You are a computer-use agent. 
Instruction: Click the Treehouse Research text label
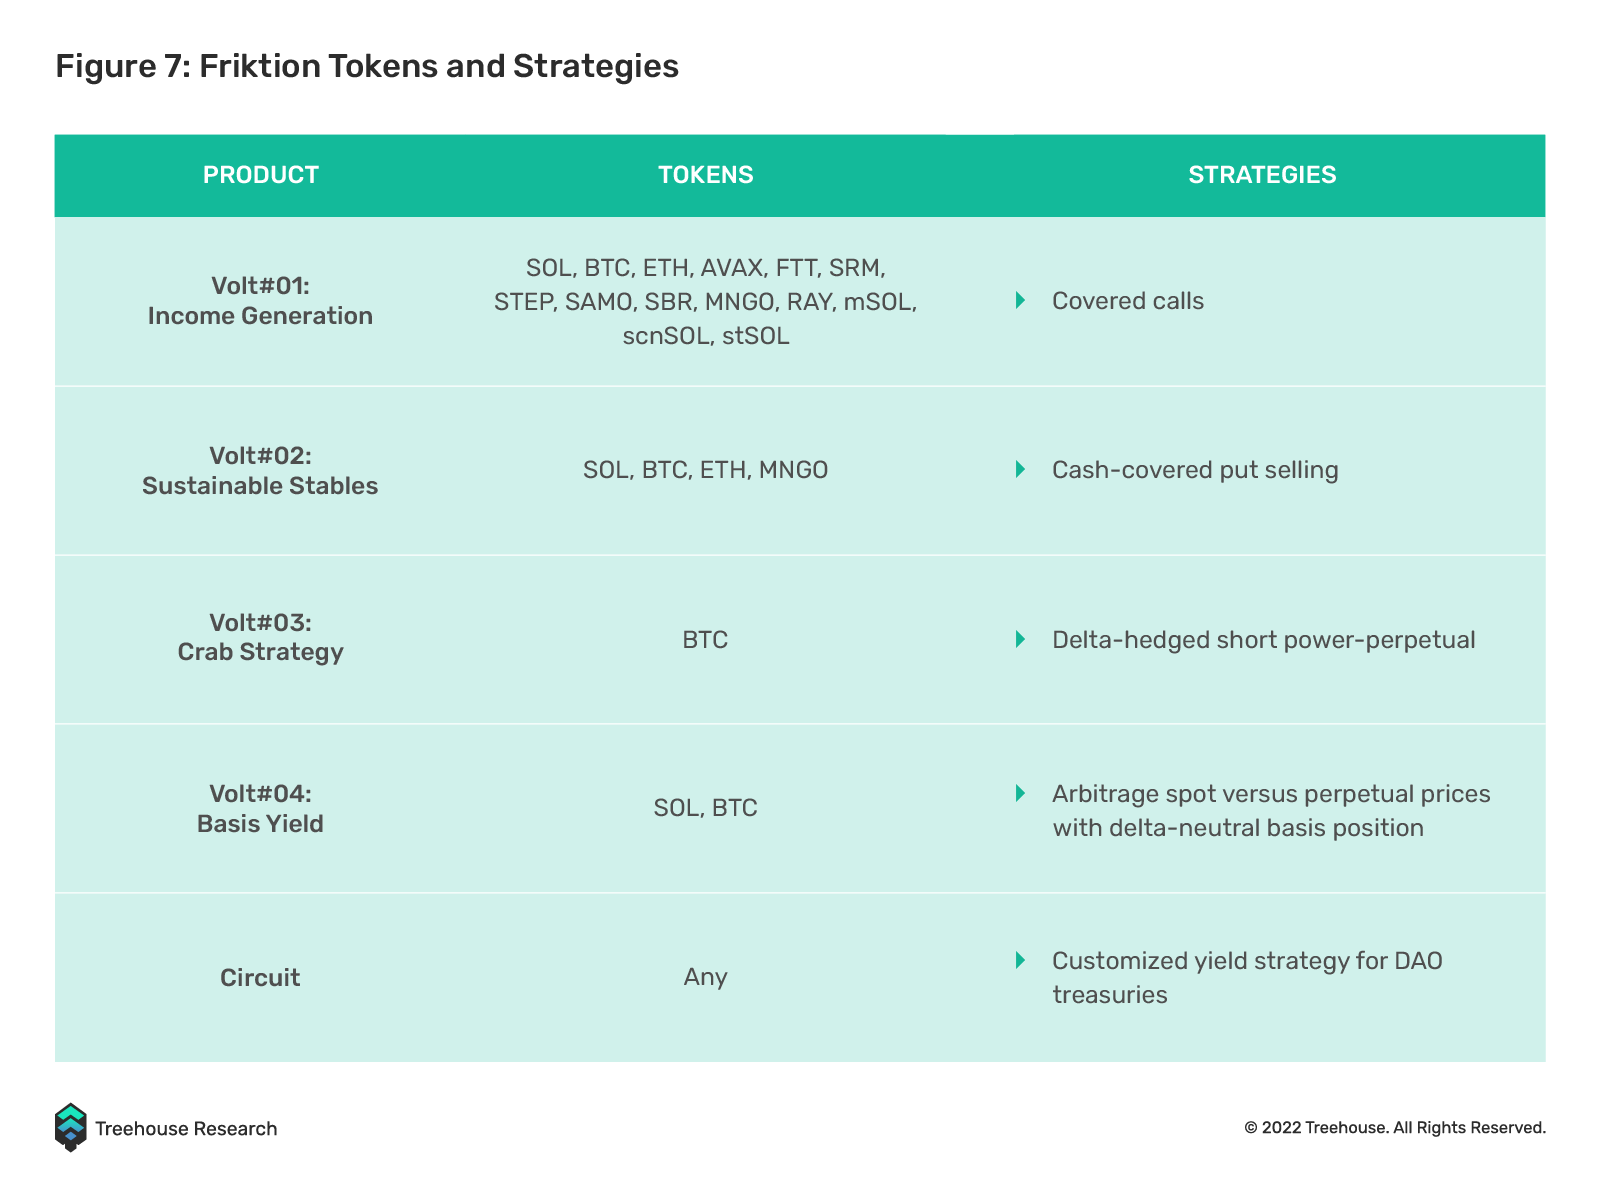coord(186,1129)
